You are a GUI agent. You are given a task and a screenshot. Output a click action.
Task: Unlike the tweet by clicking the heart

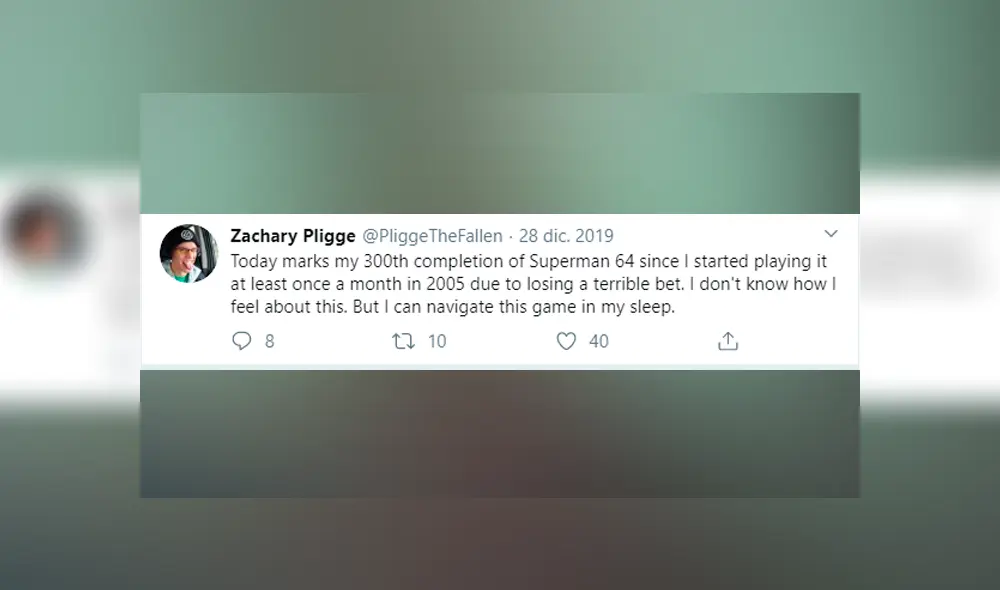[567, 341]
